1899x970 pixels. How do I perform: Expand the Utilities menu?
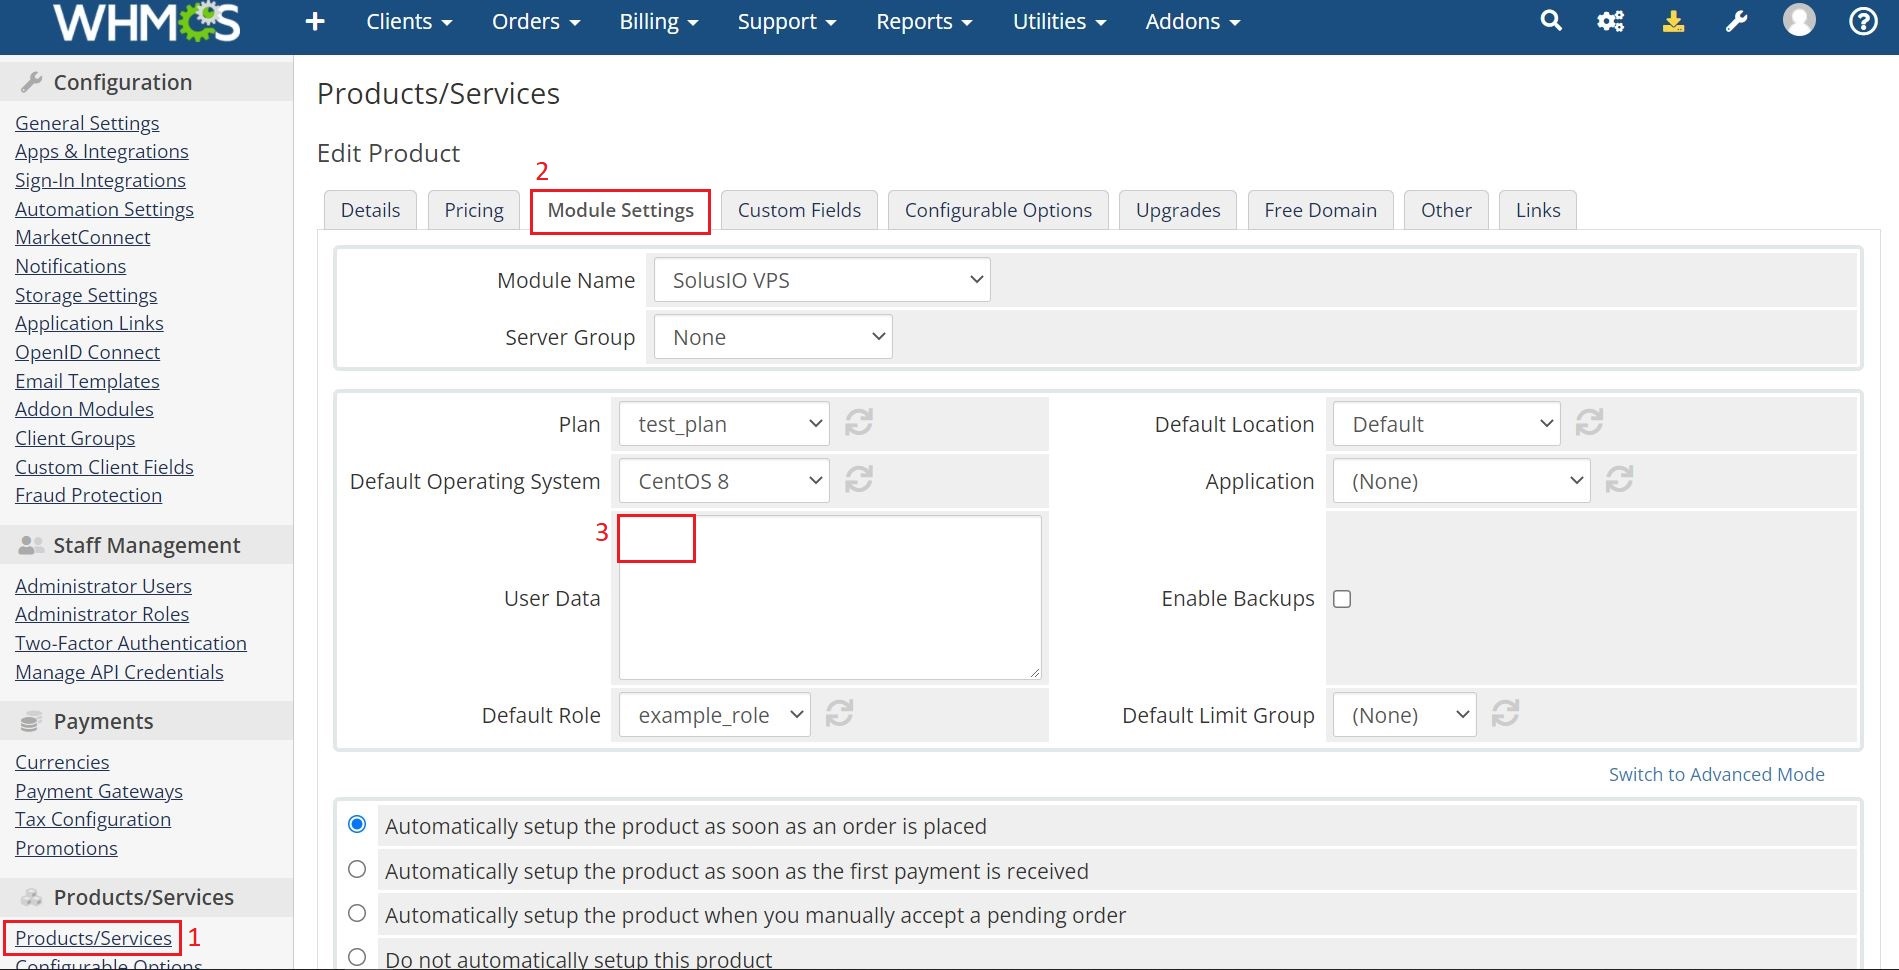coord(1060,22)
